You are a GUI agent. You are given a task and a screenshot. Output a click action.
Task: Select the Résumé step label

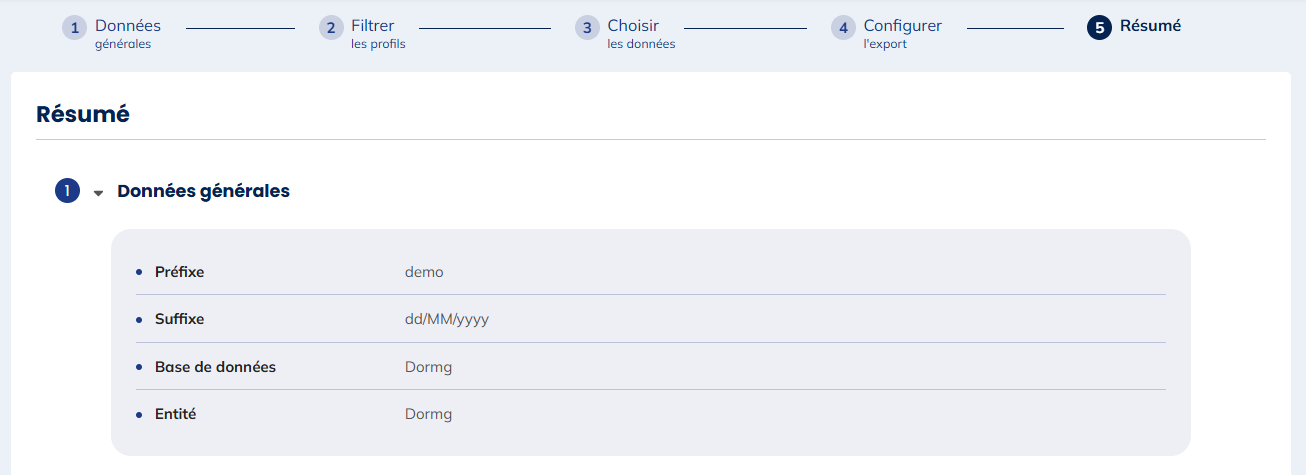click(1150, 26)
